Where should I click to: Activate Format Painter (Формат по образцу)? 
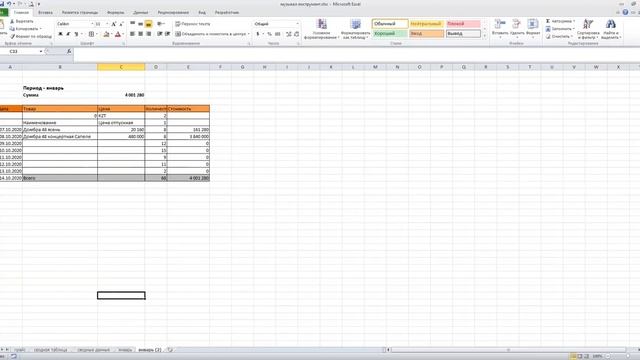(x=31, y=36)
